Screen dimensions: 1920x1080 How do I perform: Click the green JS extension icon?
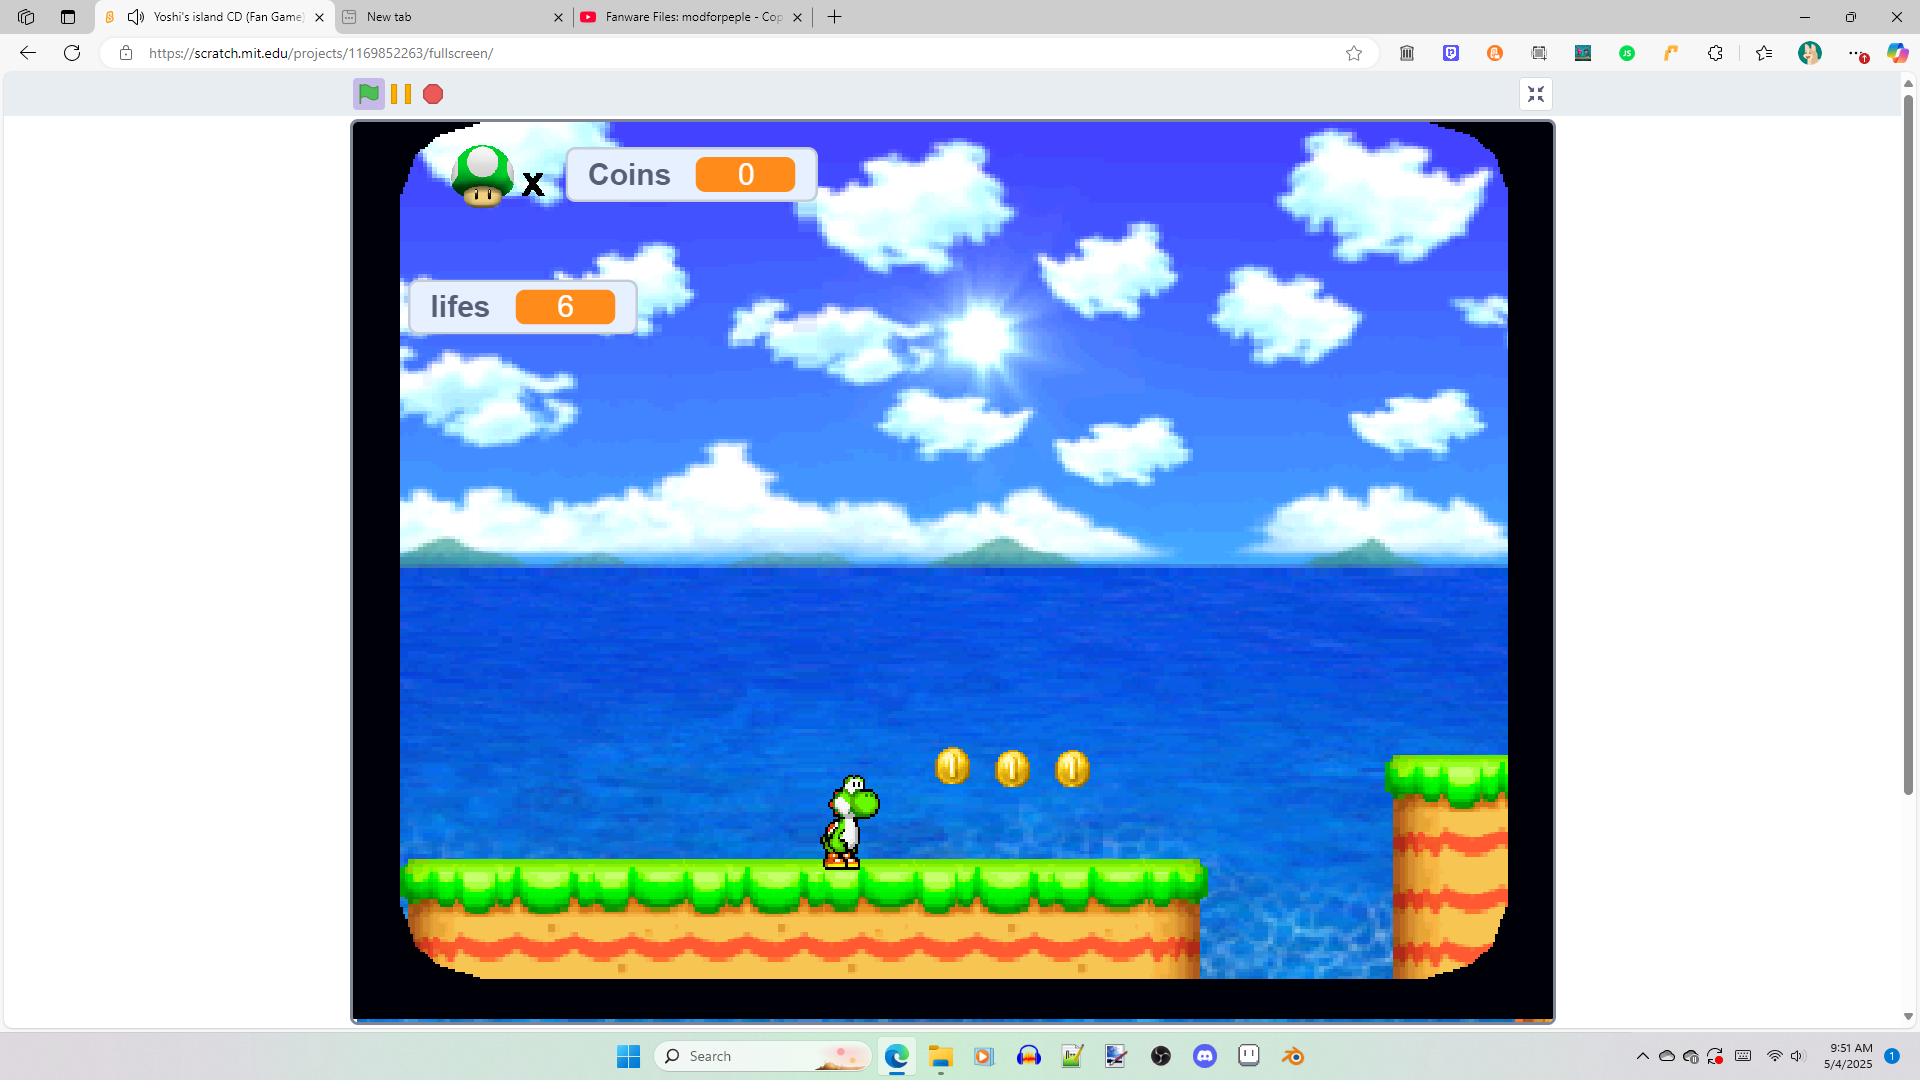pos(1627,53)
